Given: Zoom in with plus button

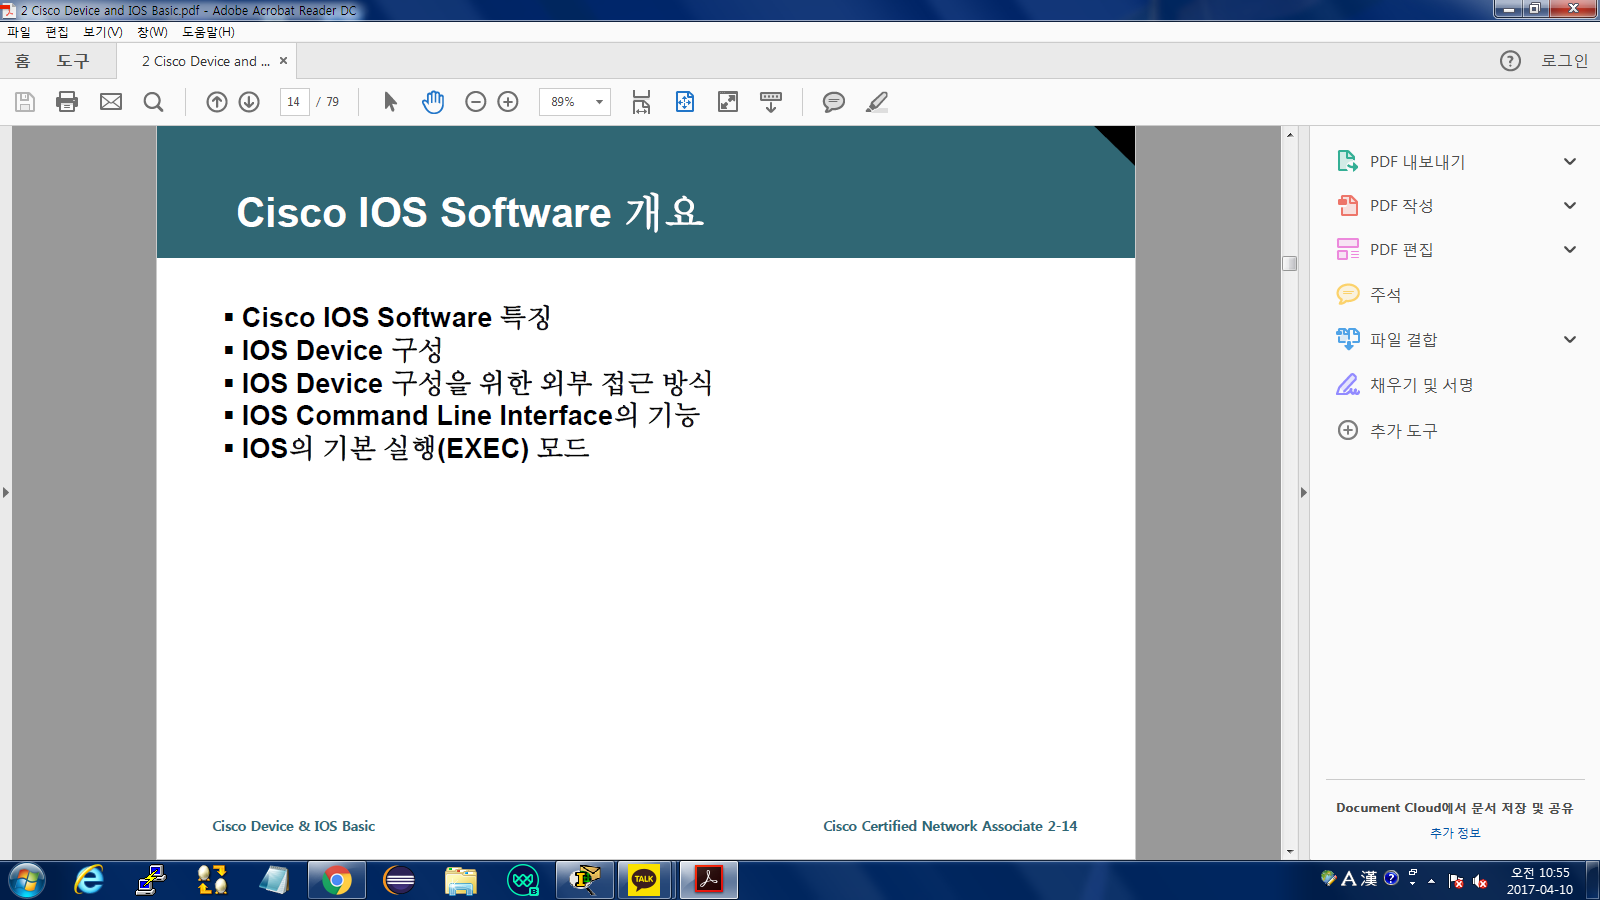Looking at the screenshot, I should 508,102.
